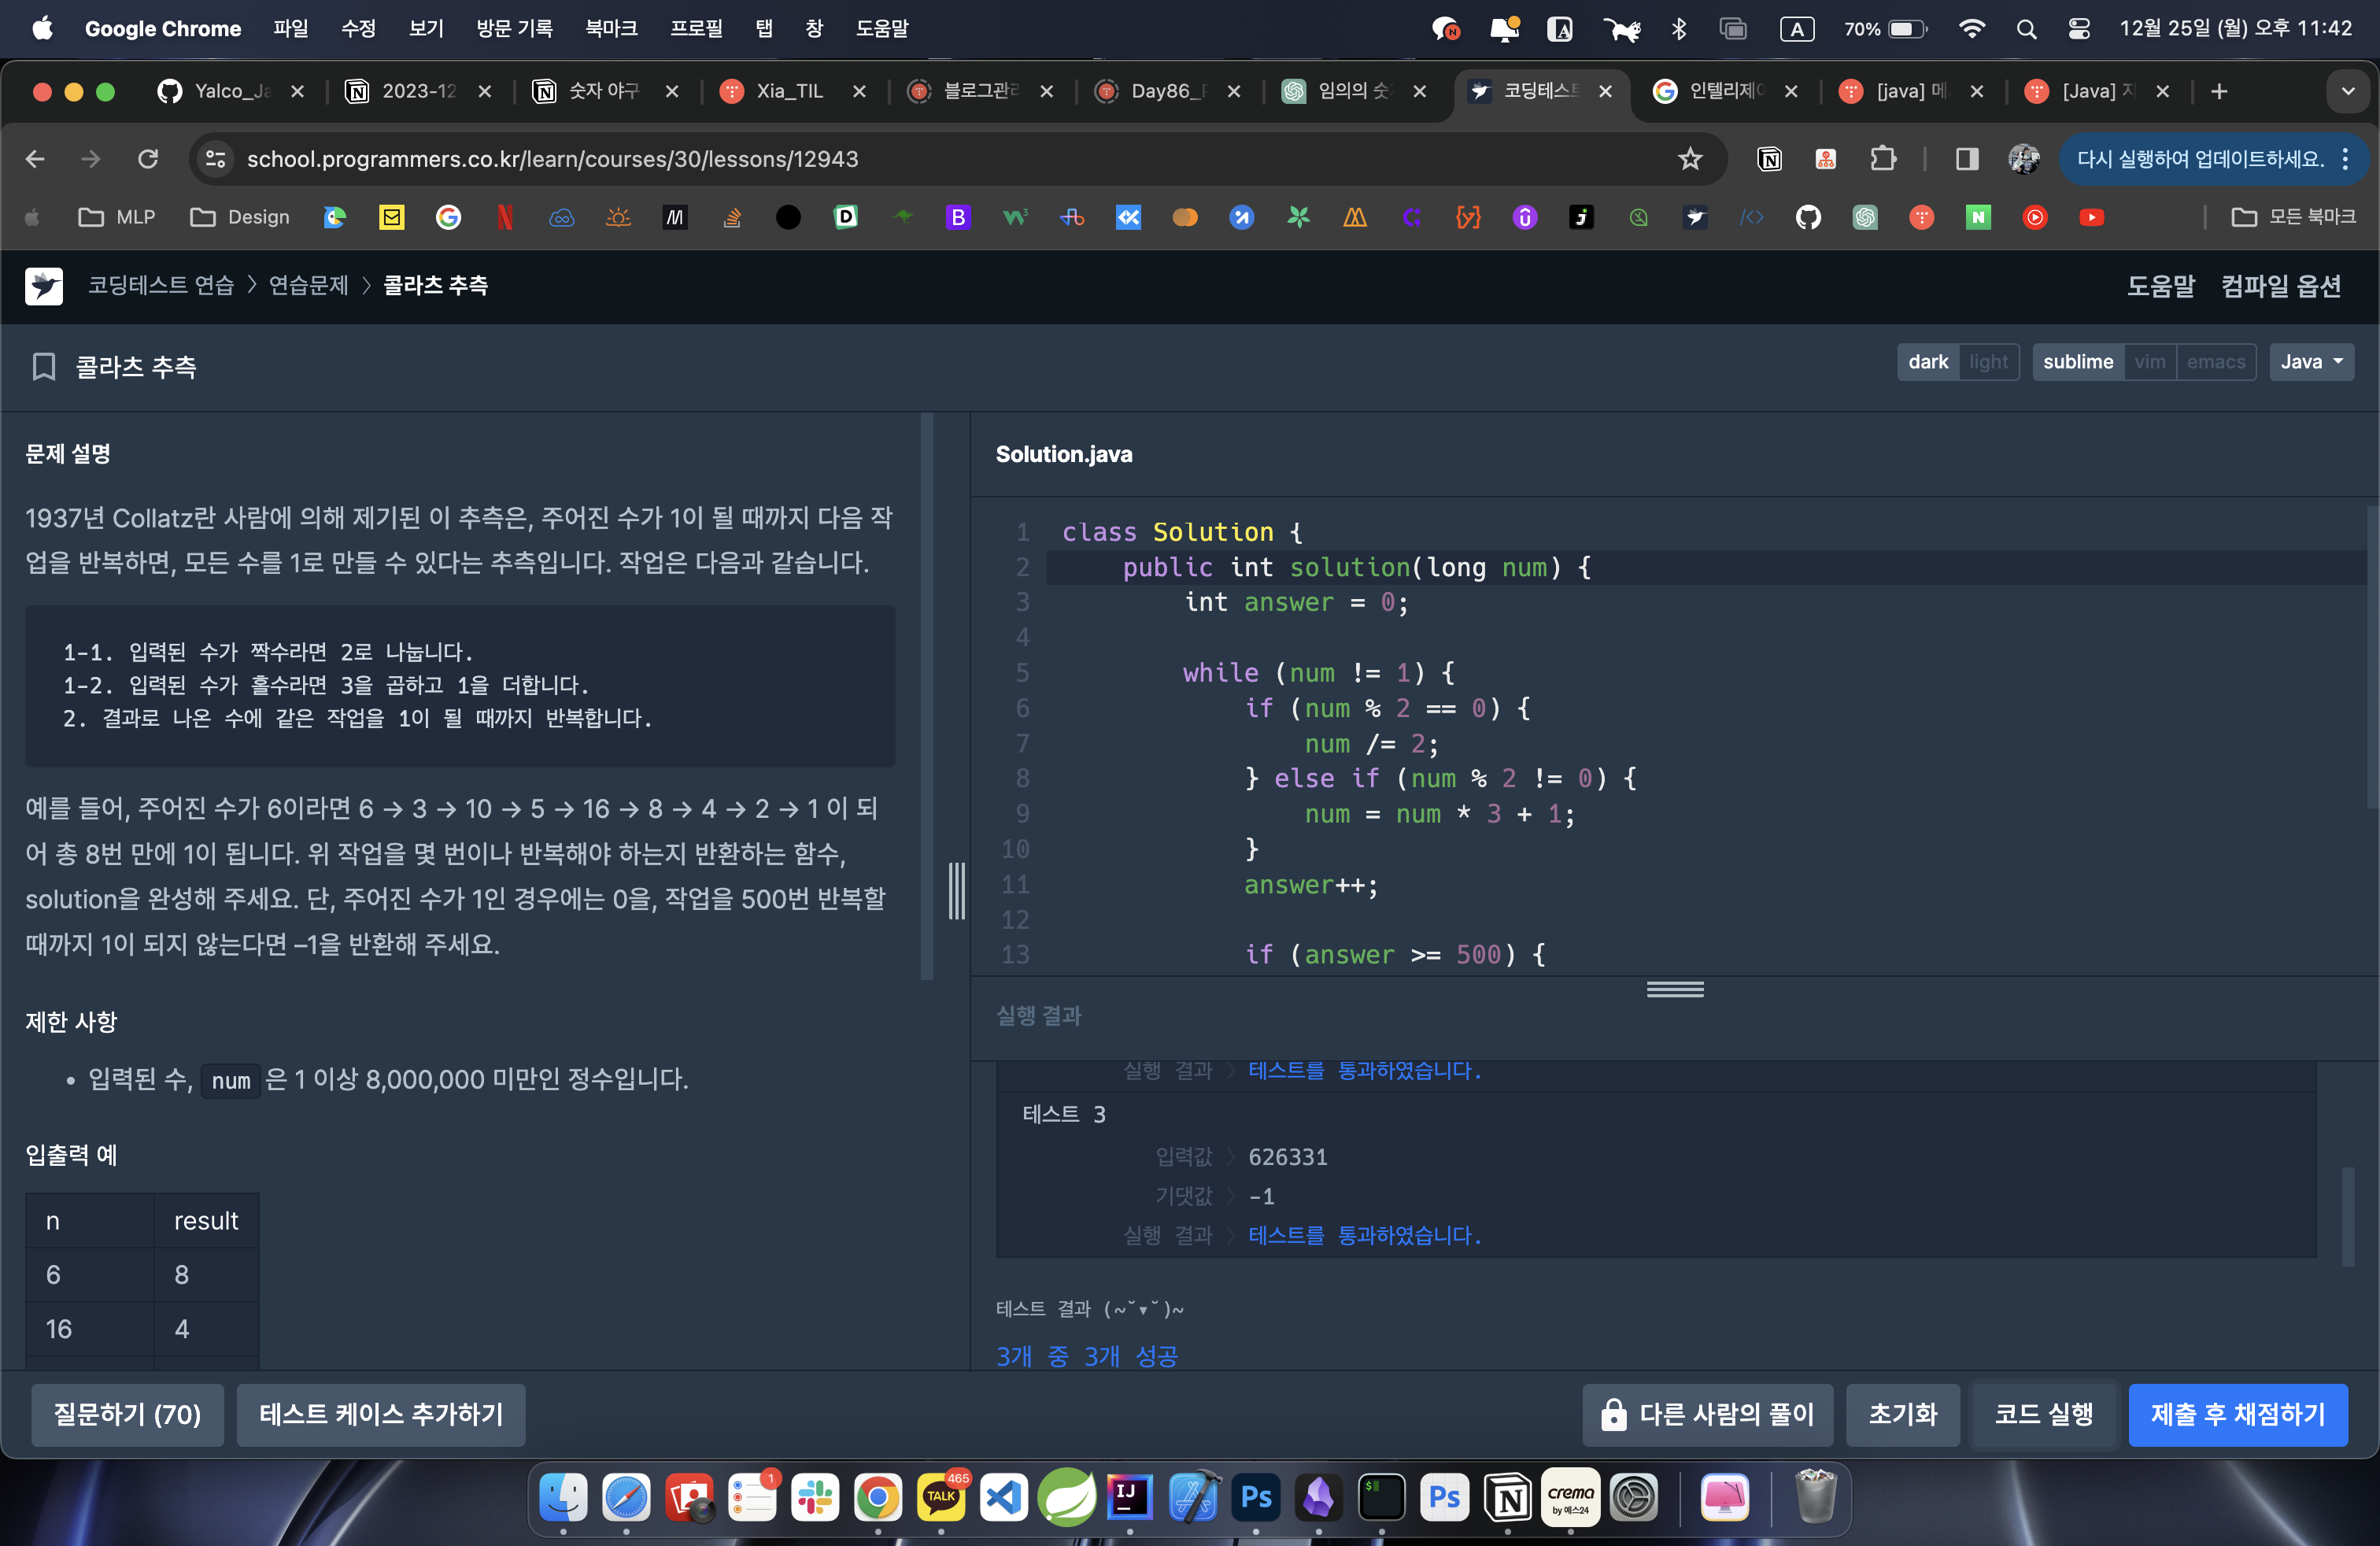Select the vim keybinding mode
This screenshot has height=1546, width=2380.
(x=2149, y=362)
